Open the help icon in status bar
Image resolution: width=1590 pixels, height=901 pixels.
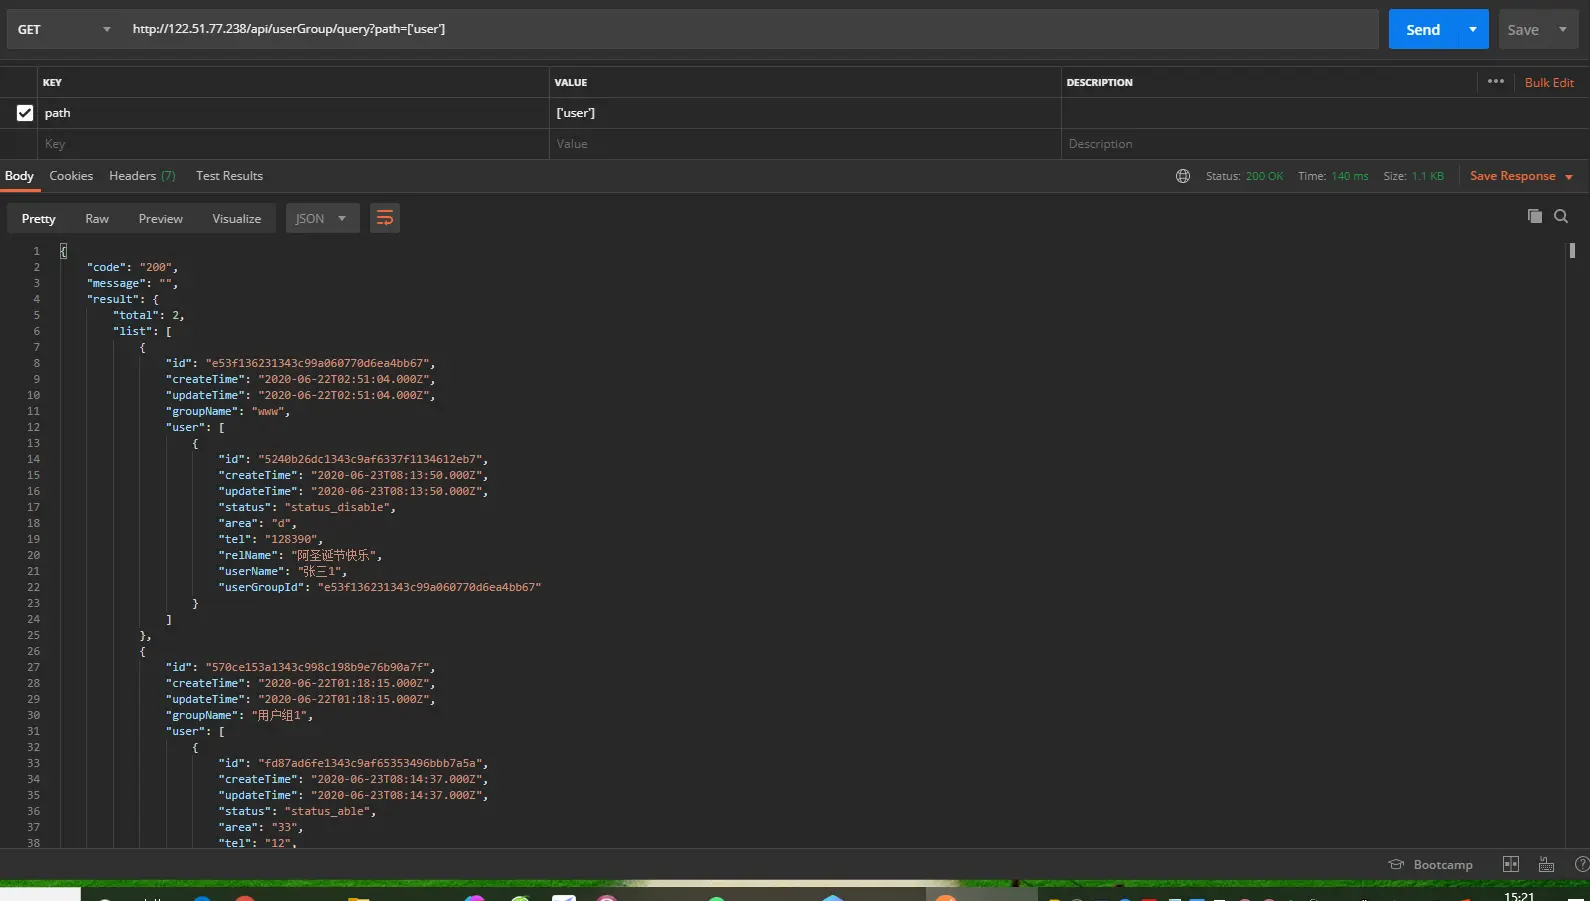(1582, 864)
